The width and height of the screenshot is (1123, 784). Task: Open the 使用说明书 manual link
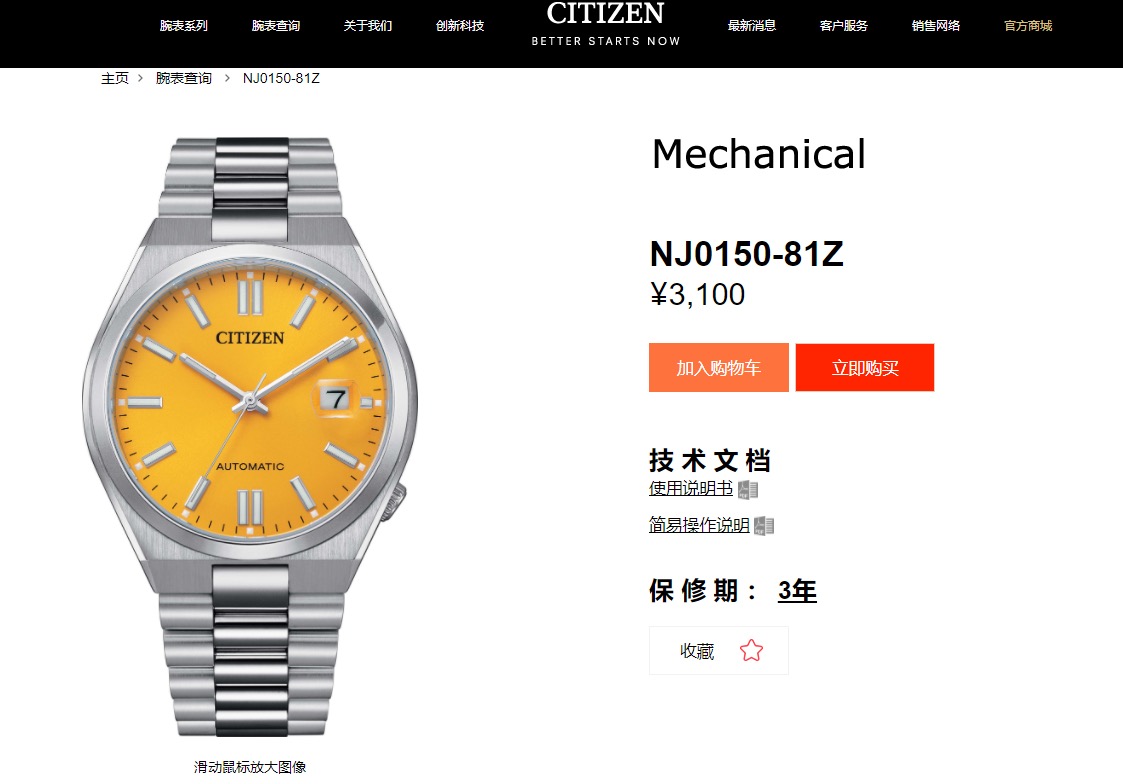(690, 488)
